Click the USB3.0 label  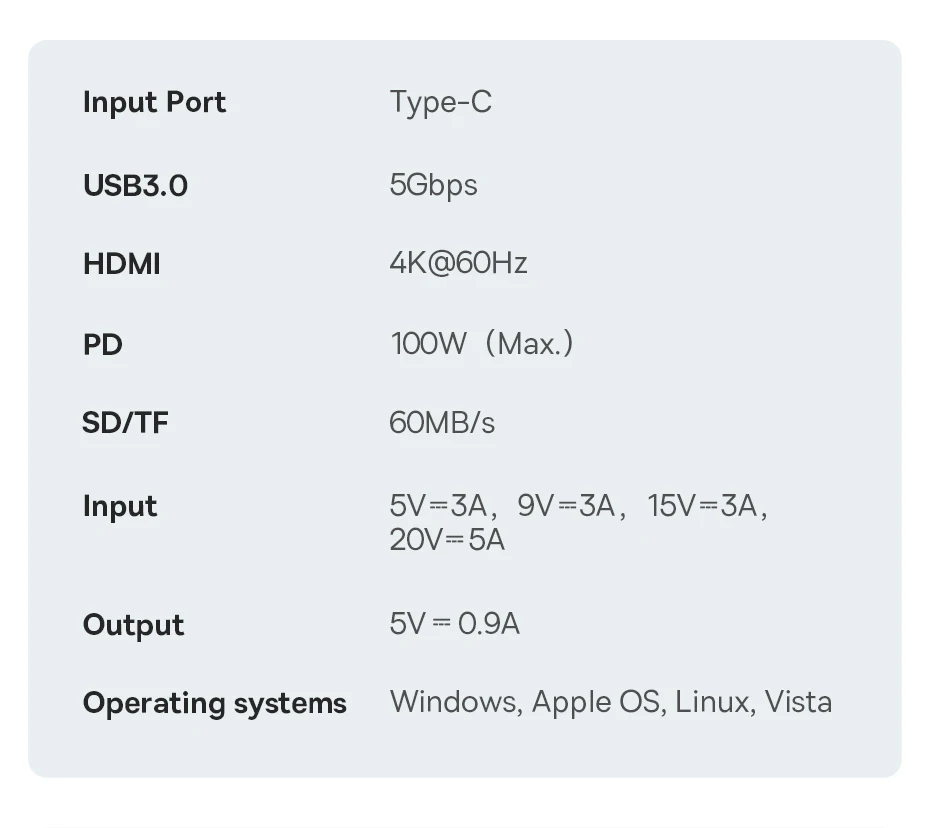tap(135, 186)
